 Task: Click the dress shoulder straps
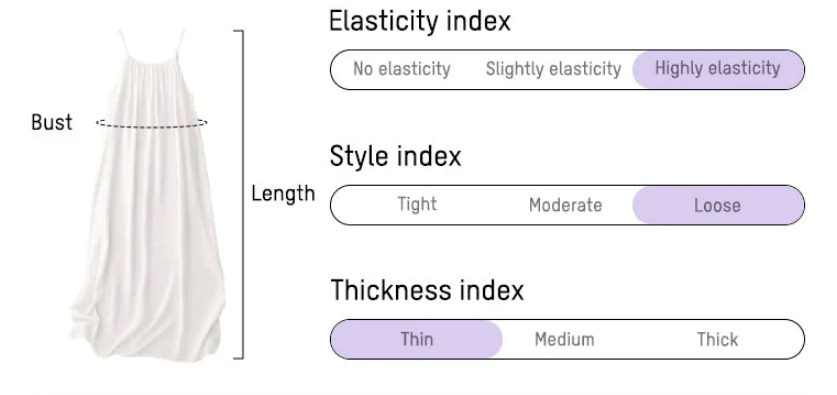(x=152, y=44)
